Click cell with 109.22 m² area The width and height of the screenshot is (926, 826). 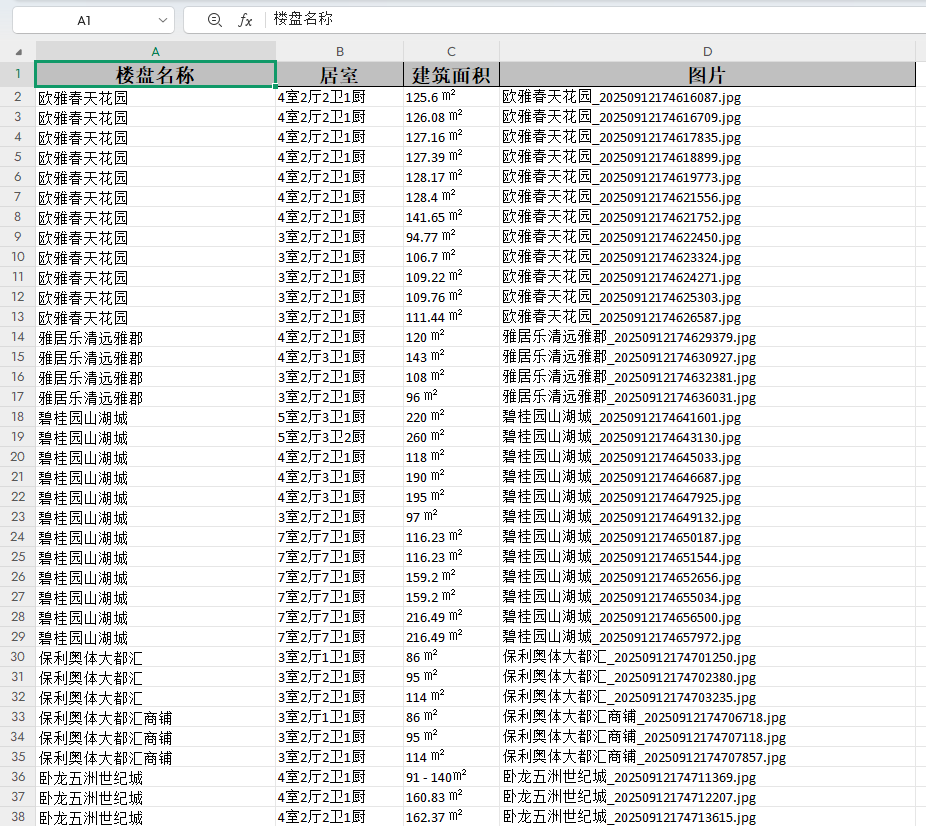[x=451, y=277]
